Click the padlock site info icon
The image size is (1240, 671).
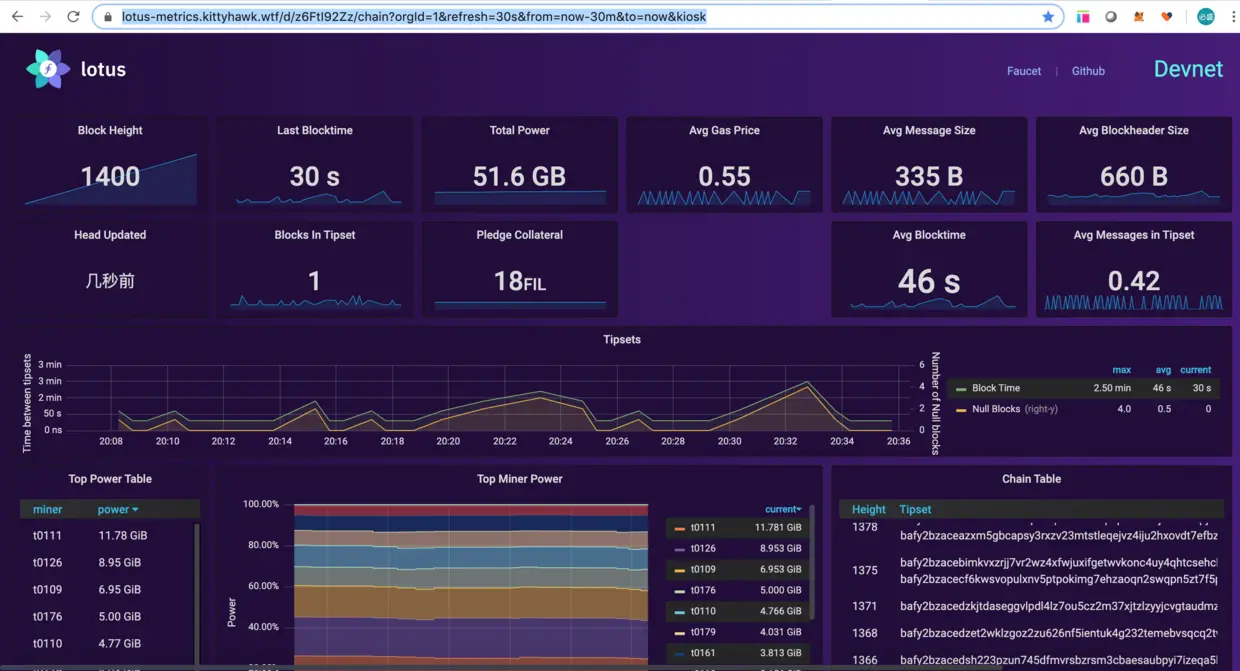point(108,17)
